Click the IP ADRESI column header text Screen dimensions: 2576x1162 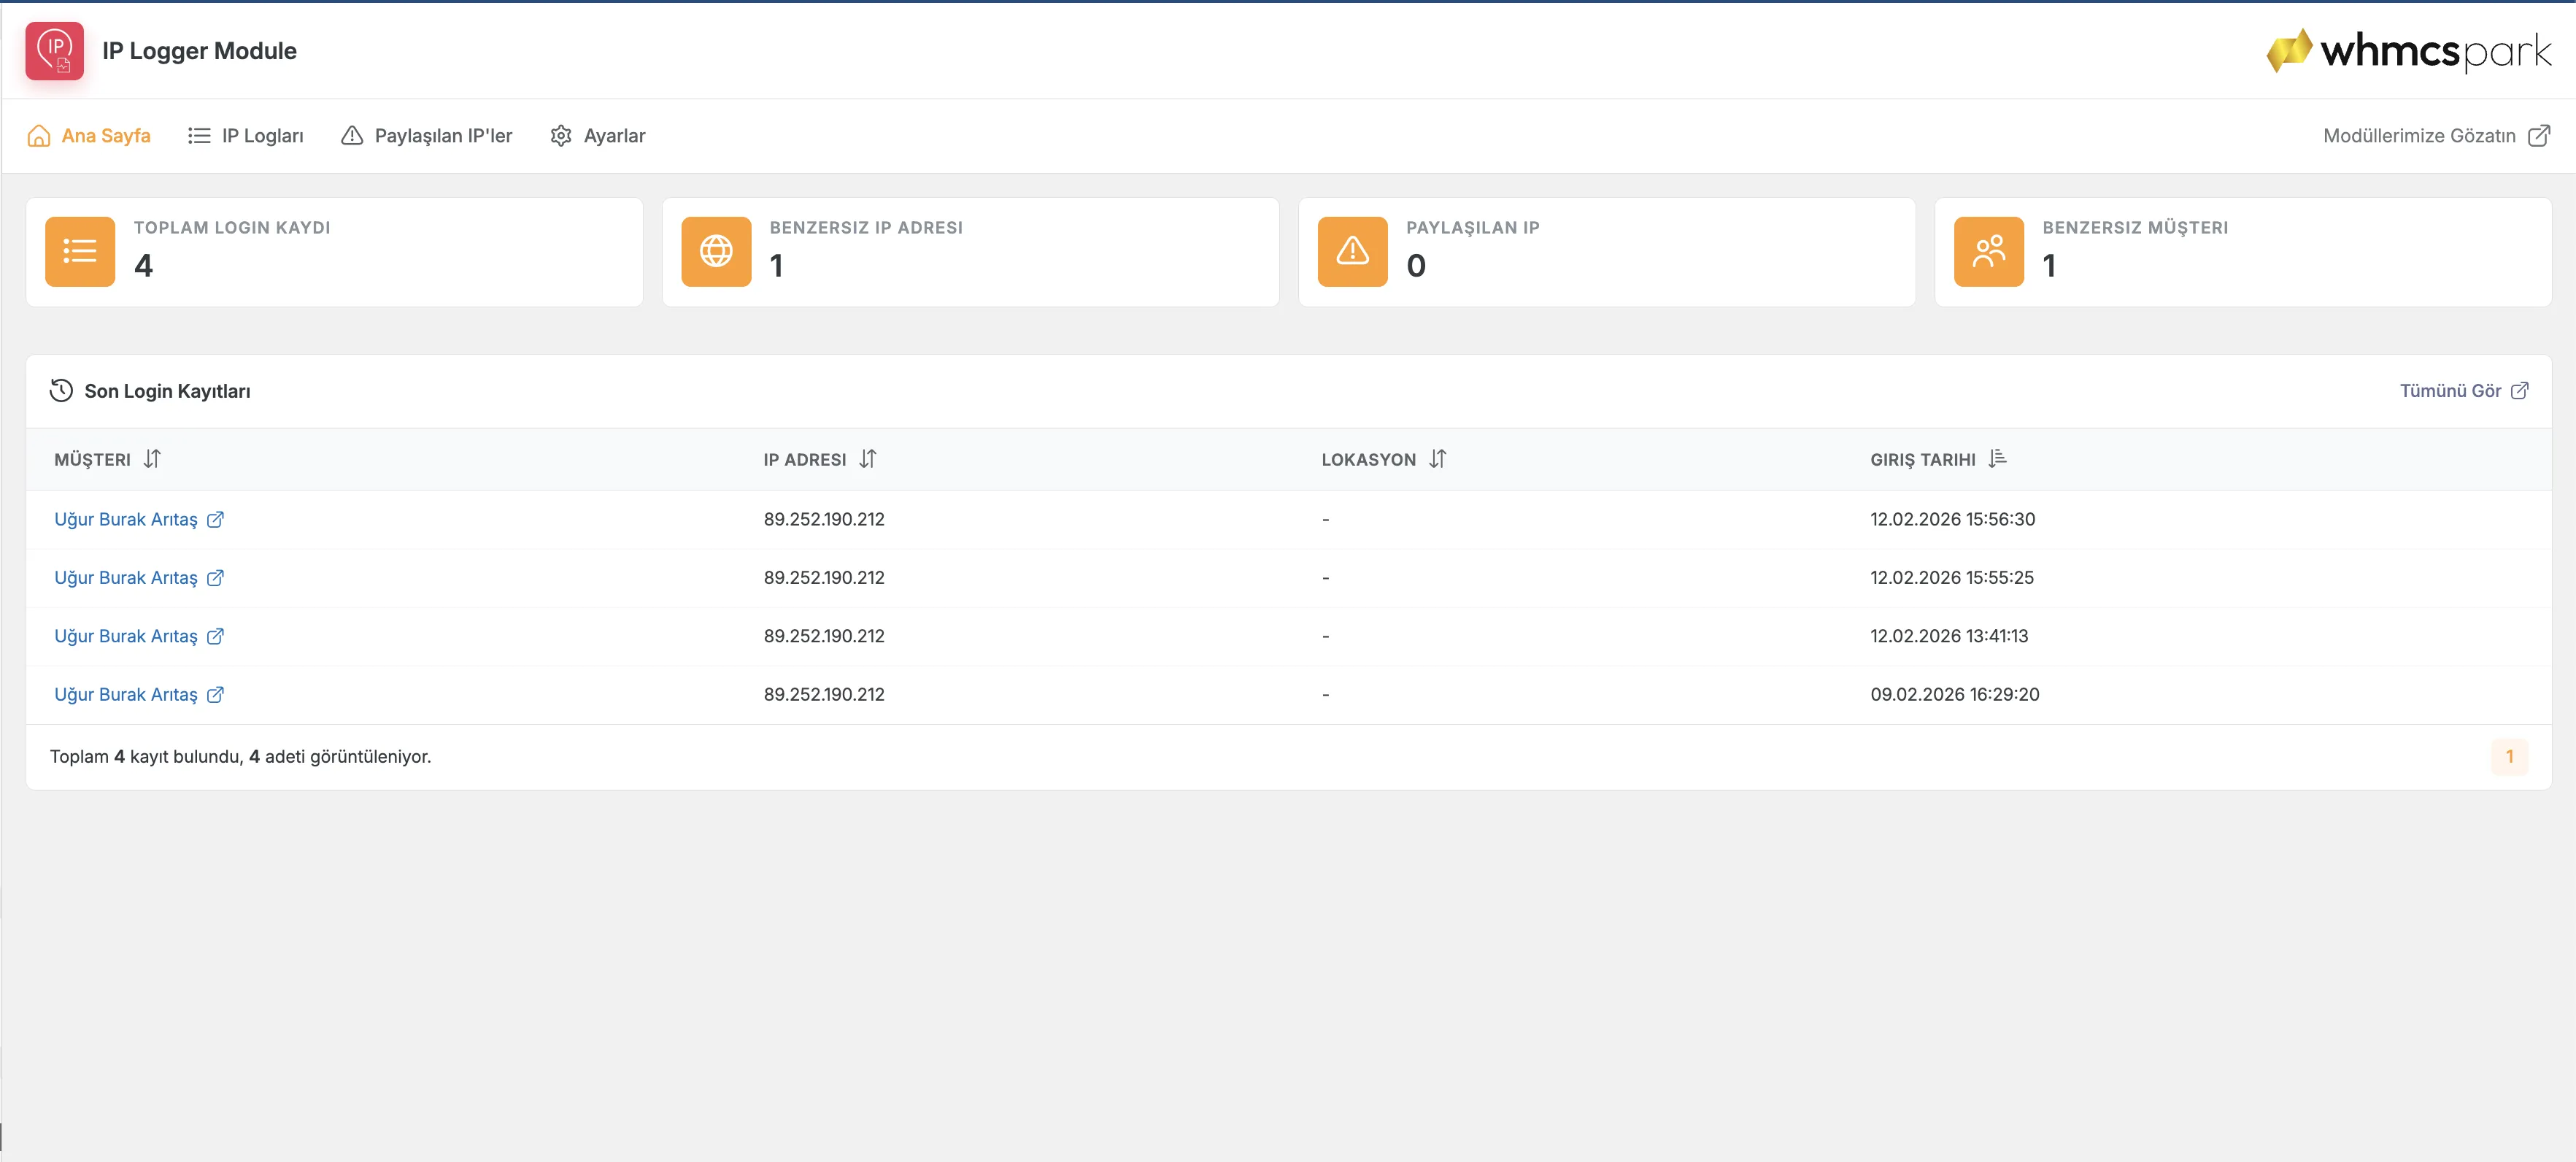point(805,460)
